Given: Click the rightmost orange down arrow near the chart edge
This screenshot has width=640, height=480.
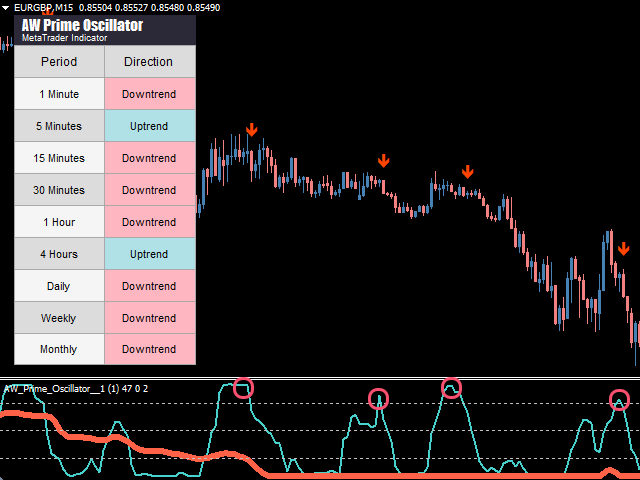Looking at the screenshot, I should point(623,249).
